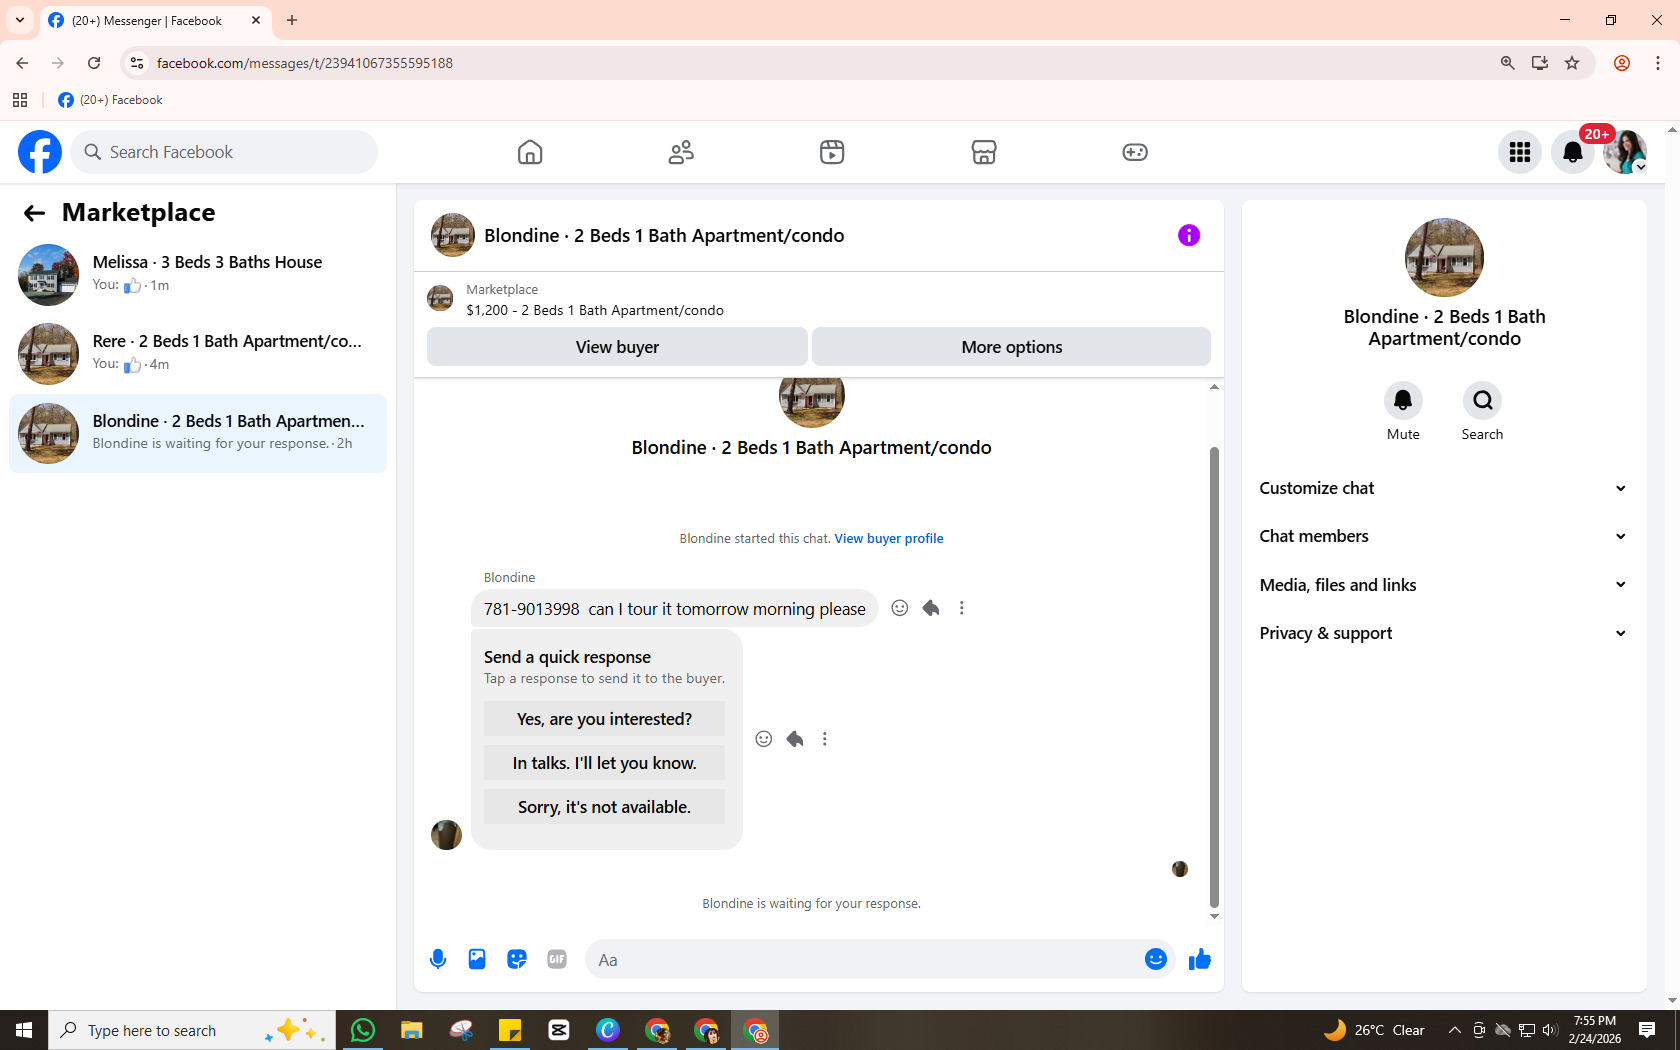The height and width of the screenshot is (1050, 1680).
Task: Bookmark this page with the star
Action: point(1572,63)
